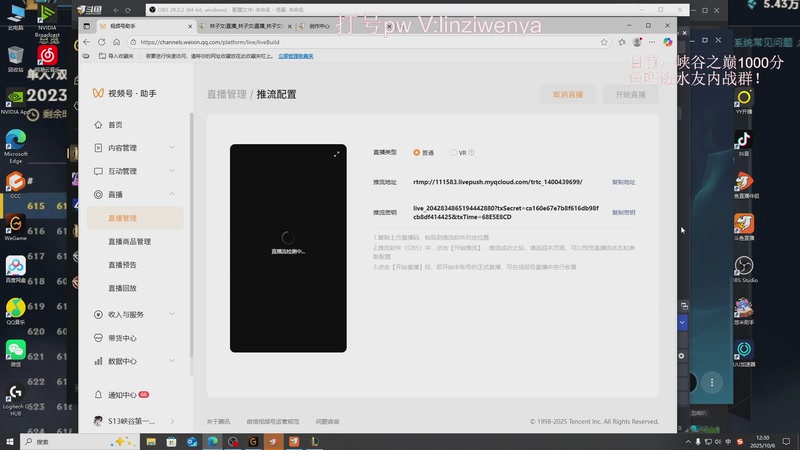The width and height of the screenshot is (800, 450).
Task: Go back with the browser back arrow
Action: pyautogui.click(x=87, y=42)
